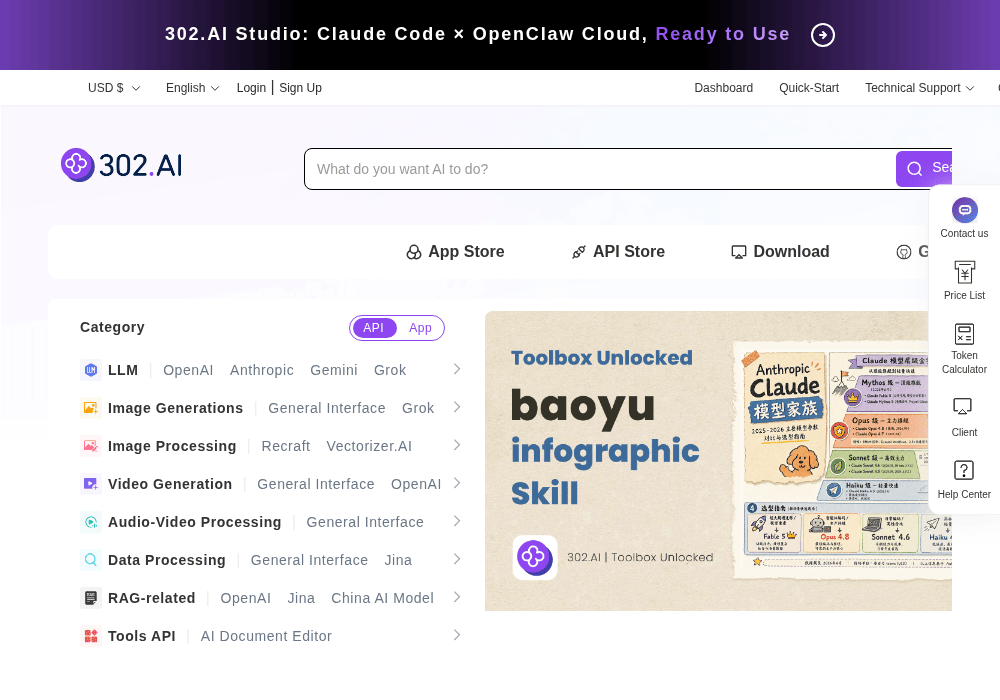
Task: Open the Client icon in sidebar
Action: coord(962,406)
